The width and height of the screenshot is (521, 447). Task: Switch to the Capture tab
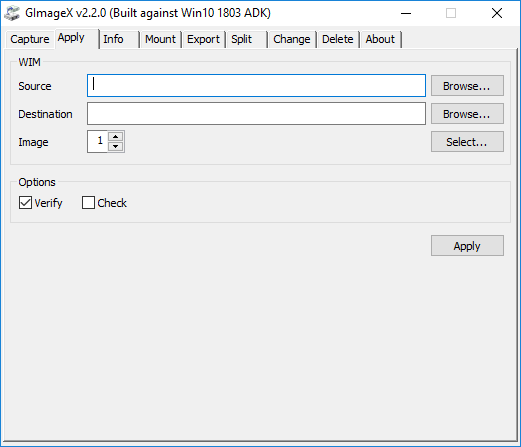pyautogui.click(x=30, y=39)
